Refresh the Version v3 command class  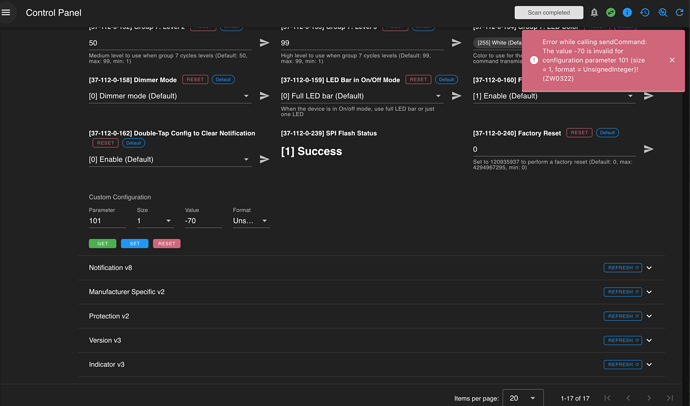[x=622, y=340]
